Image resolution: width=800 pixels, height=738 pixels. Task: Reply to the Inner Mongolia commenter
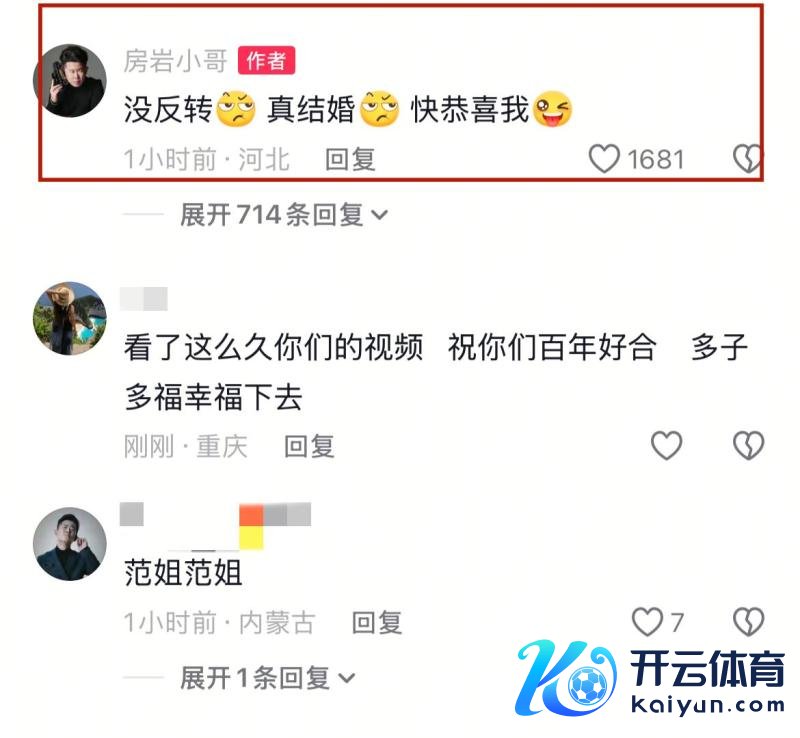tap(377, 623)
